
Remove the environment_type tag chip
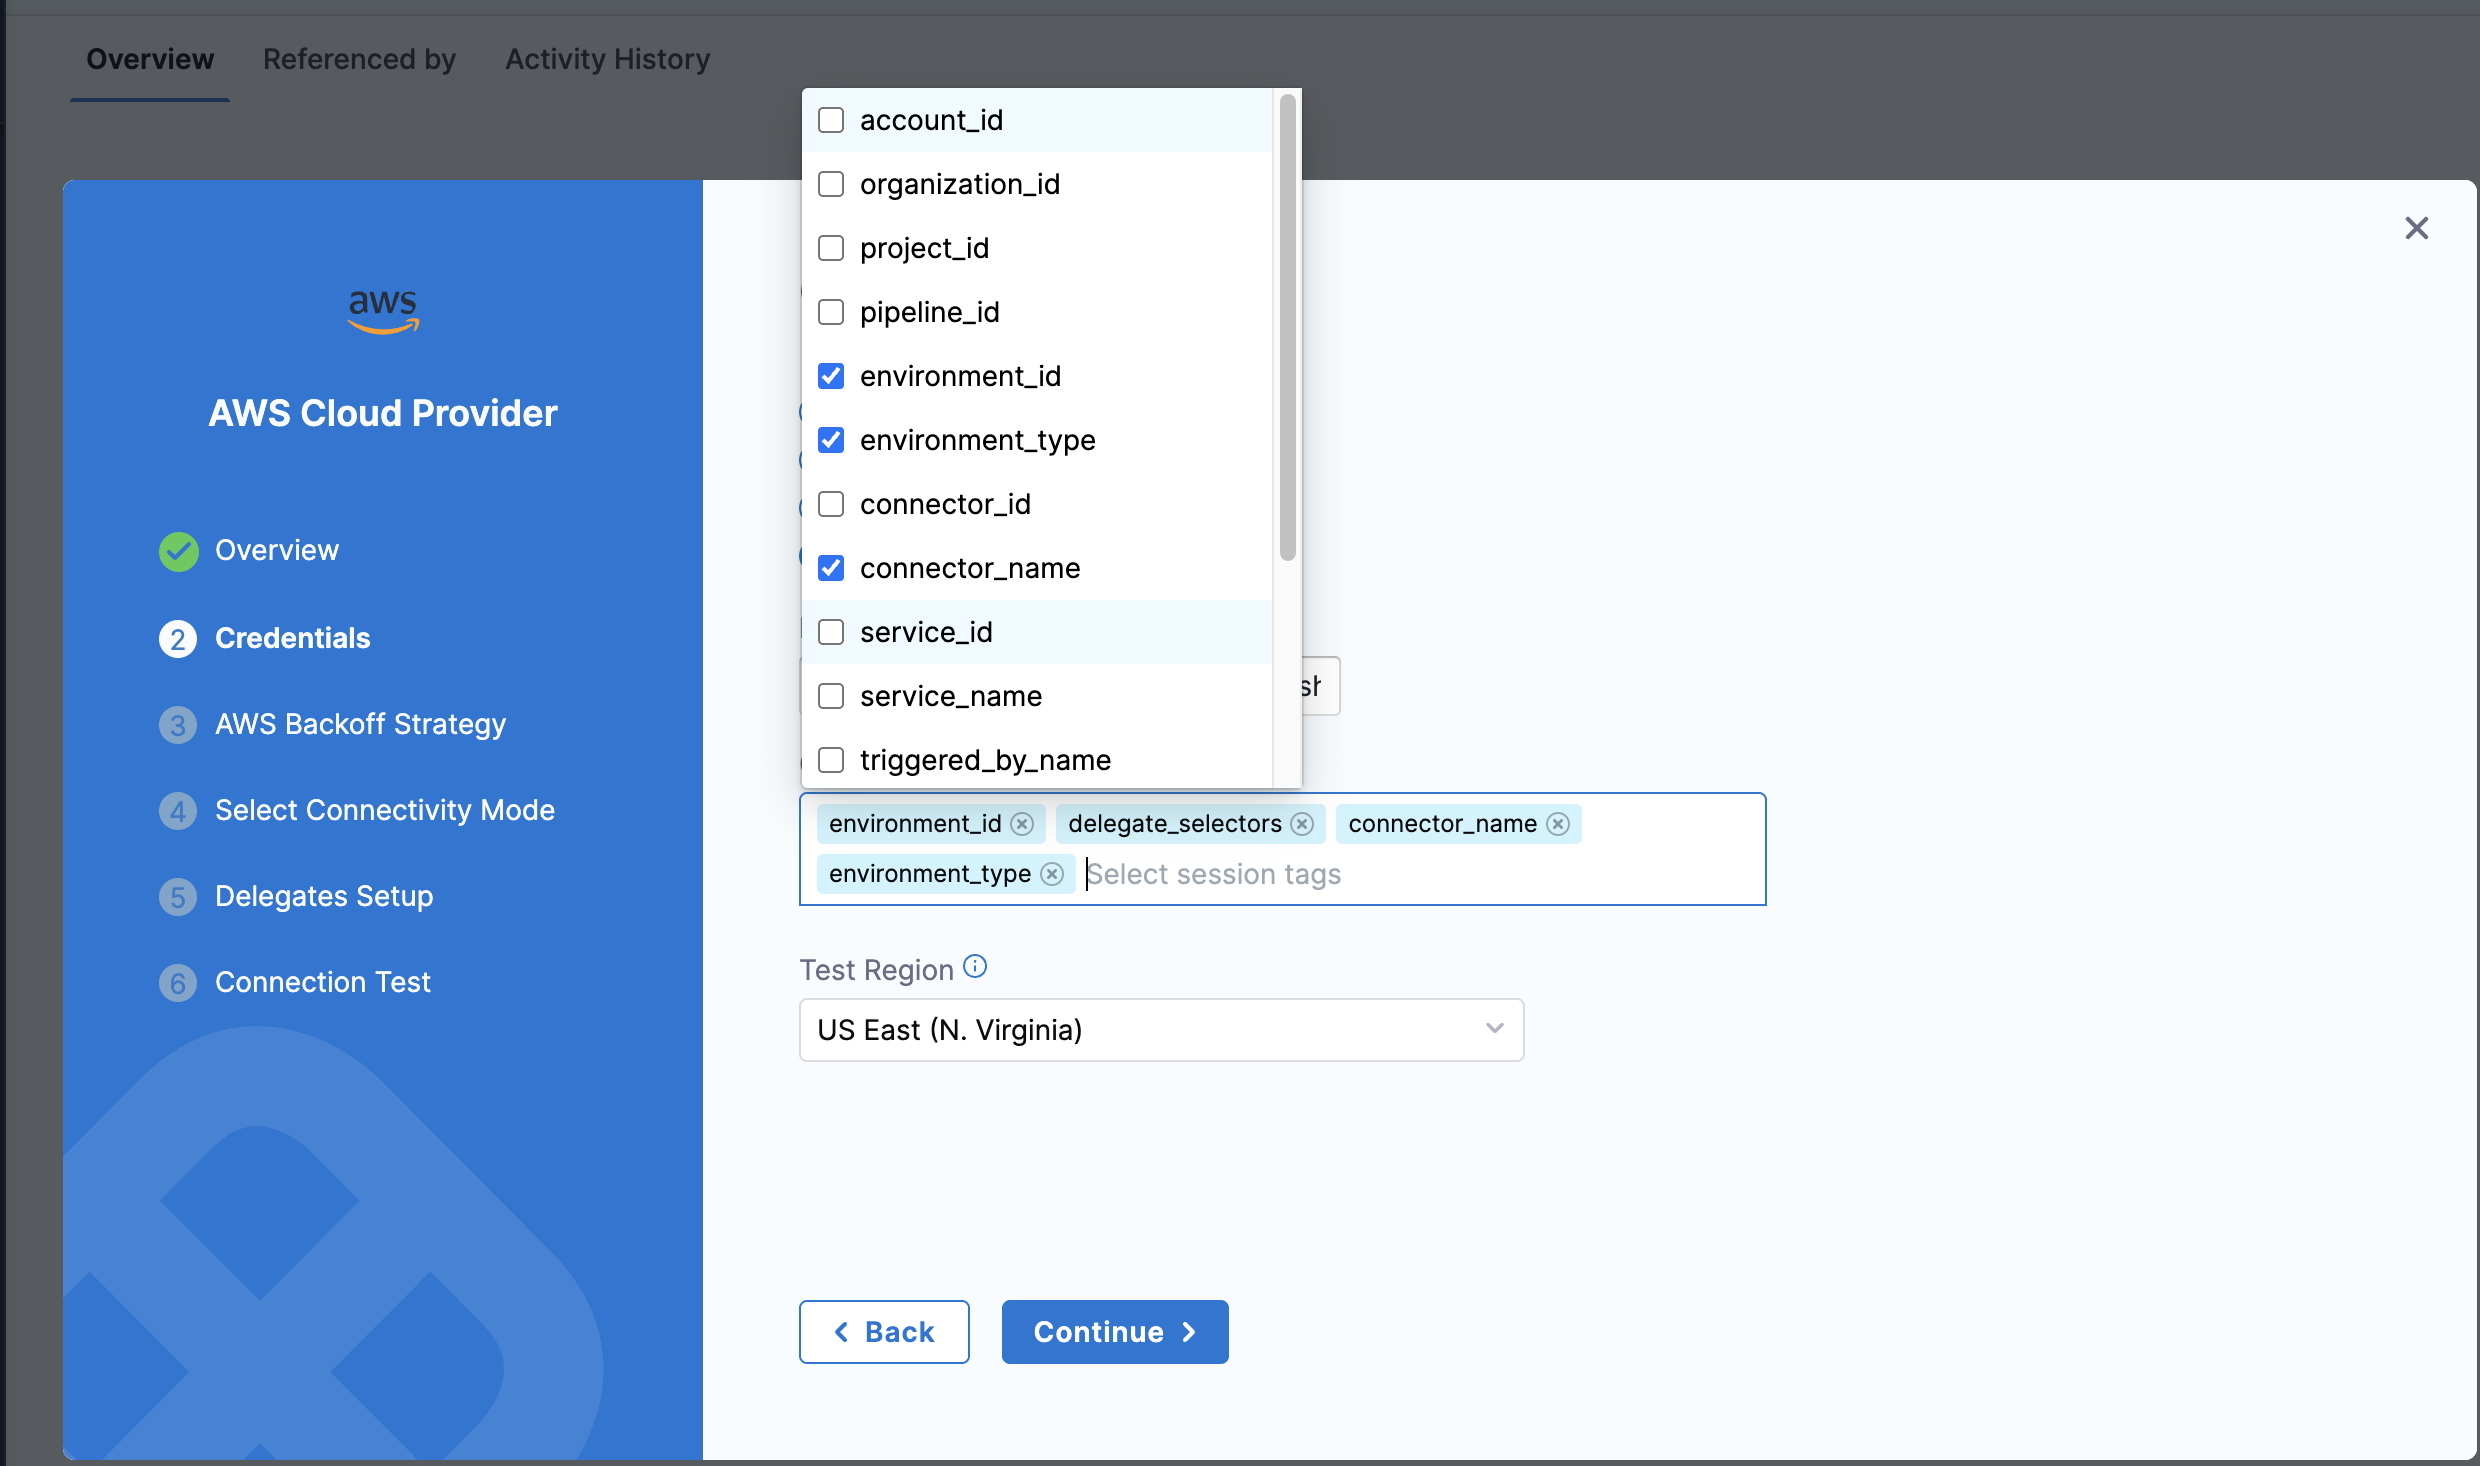click(x=1051, y=874)
